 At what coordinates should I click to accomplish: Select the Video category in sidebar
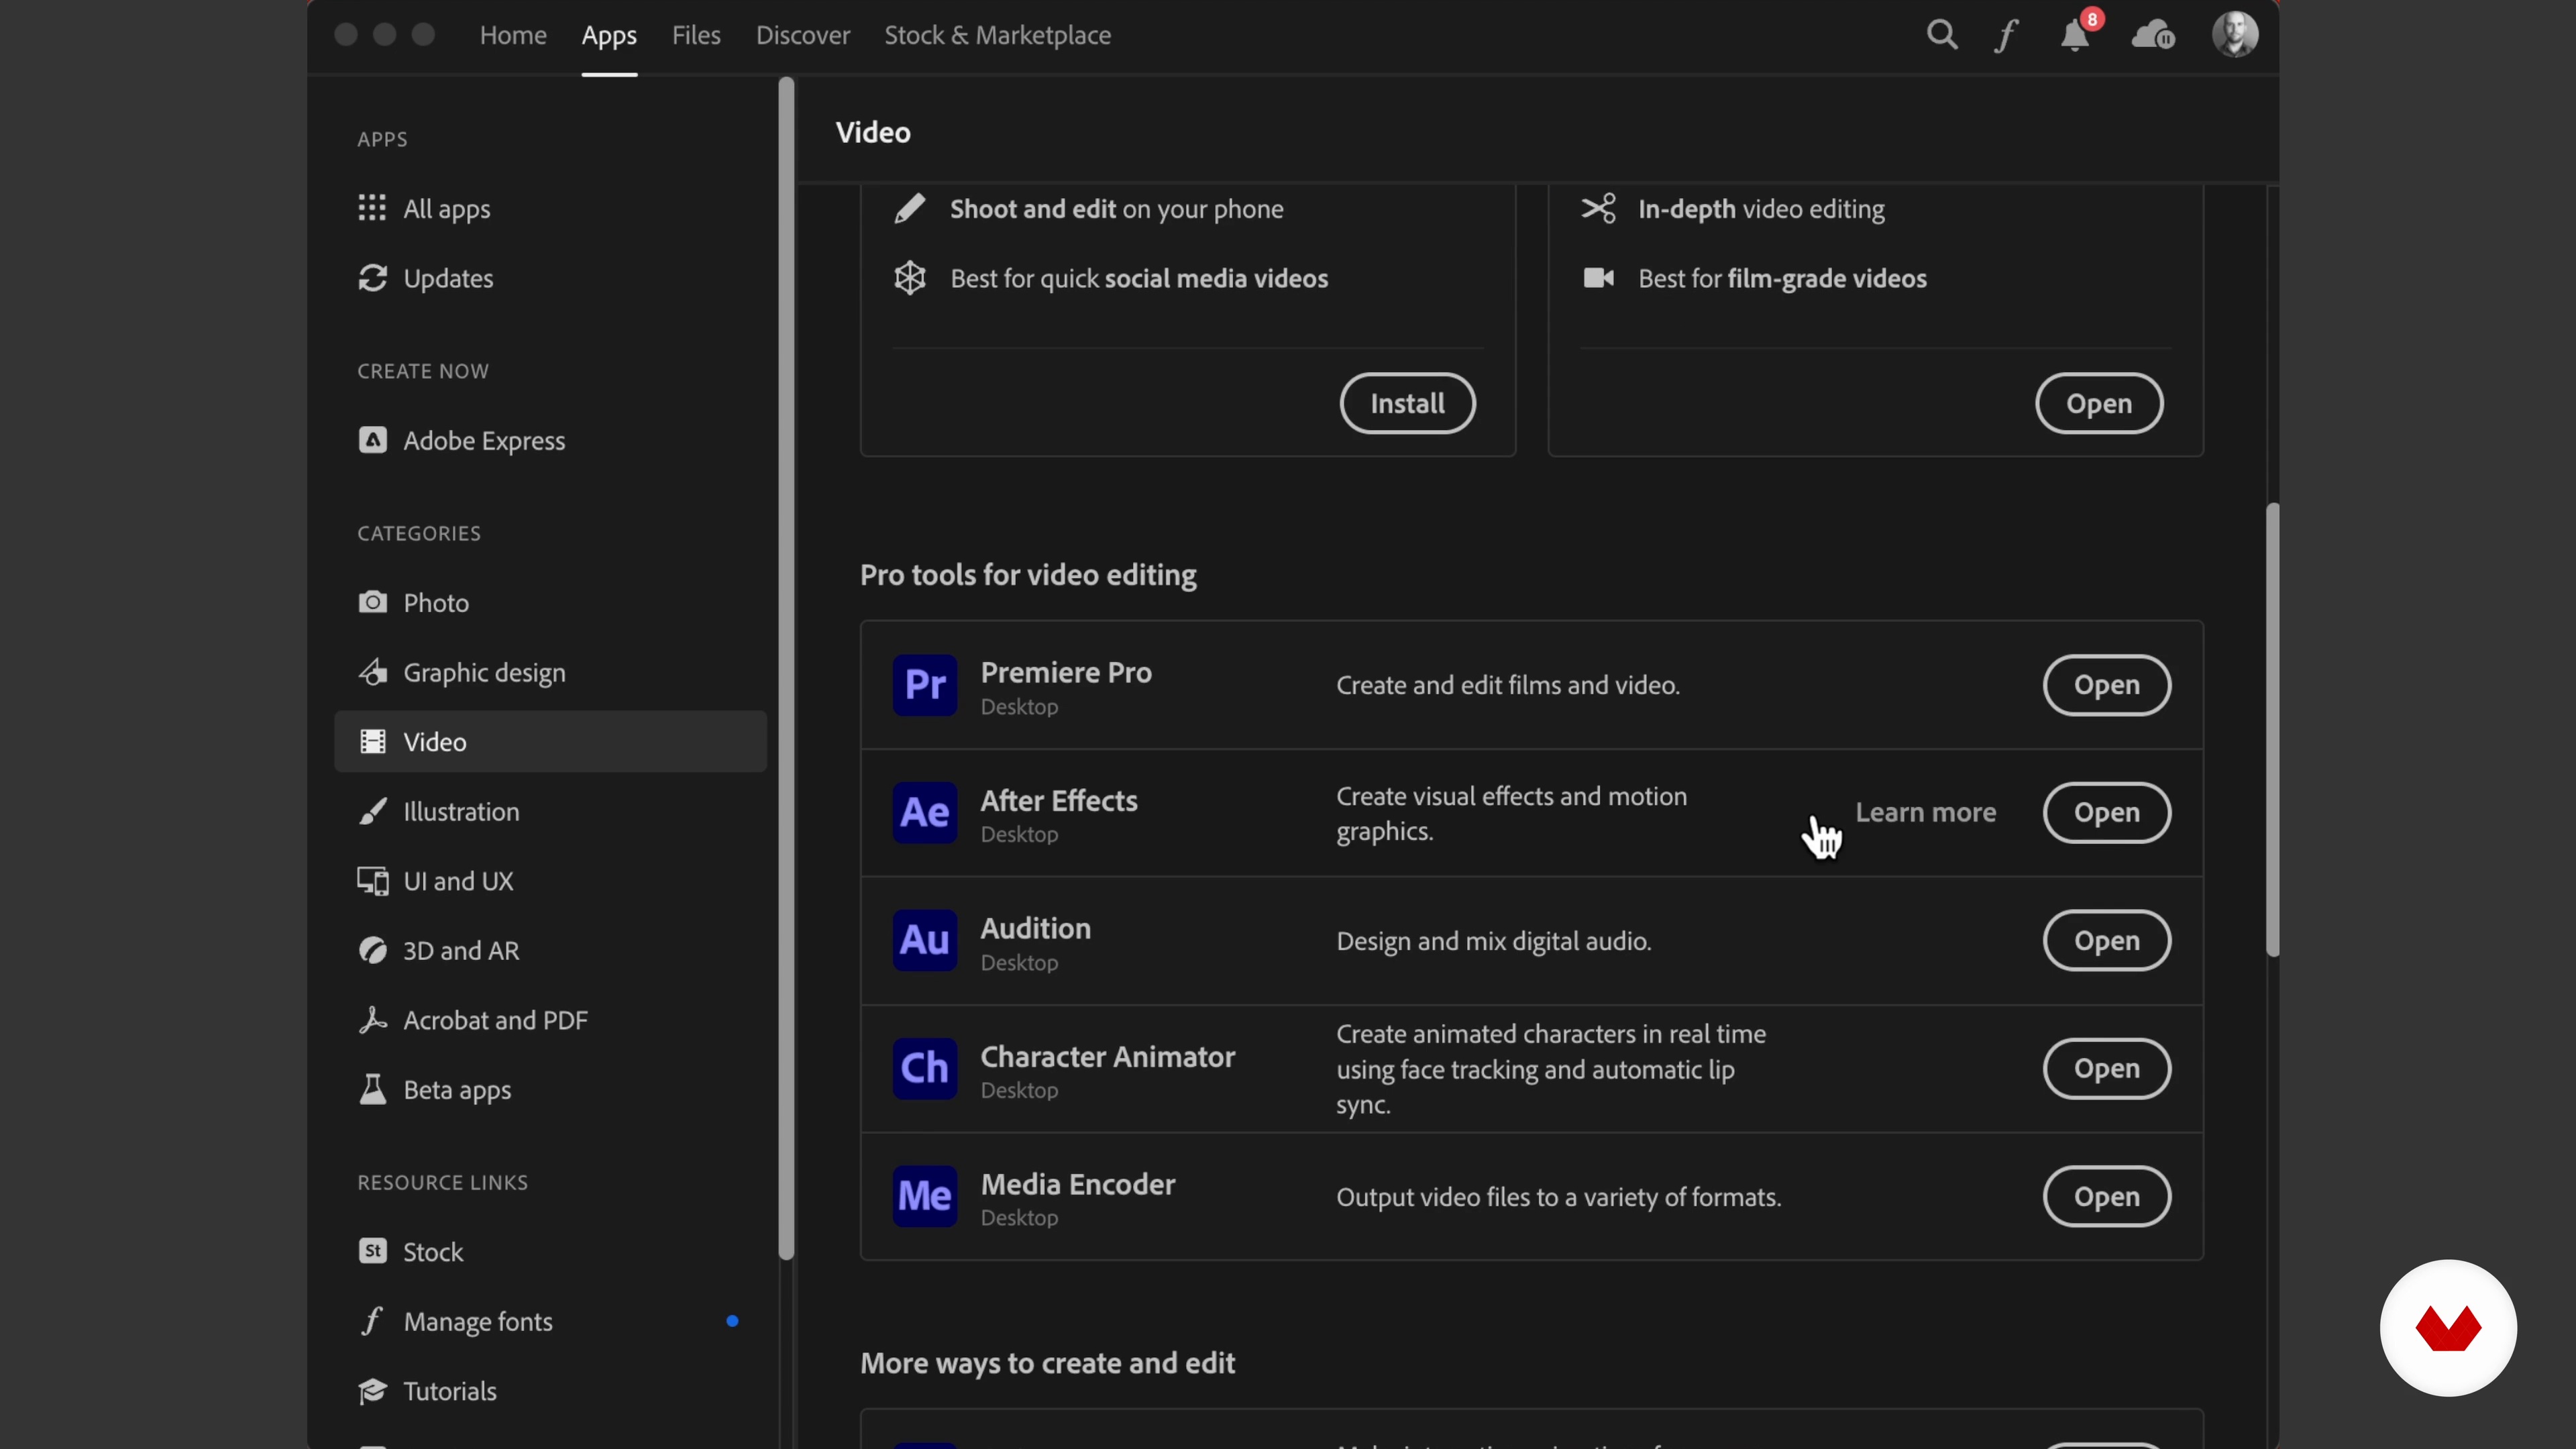(x=550, y=741)
